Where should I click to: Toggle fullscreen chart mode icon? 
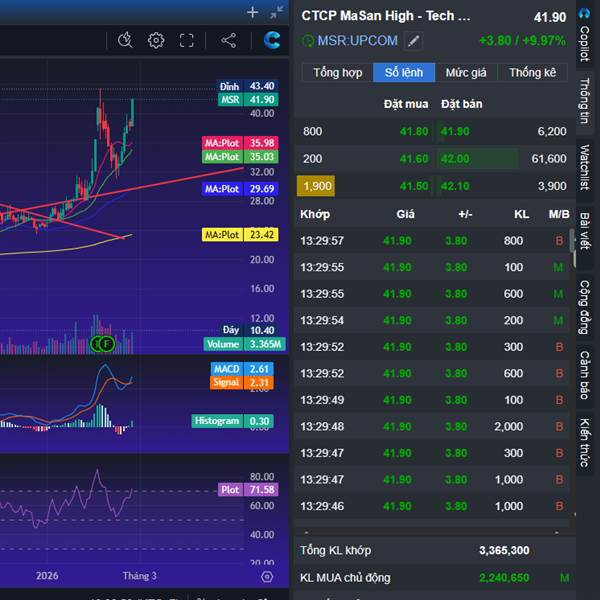click(x=187, y=40)
